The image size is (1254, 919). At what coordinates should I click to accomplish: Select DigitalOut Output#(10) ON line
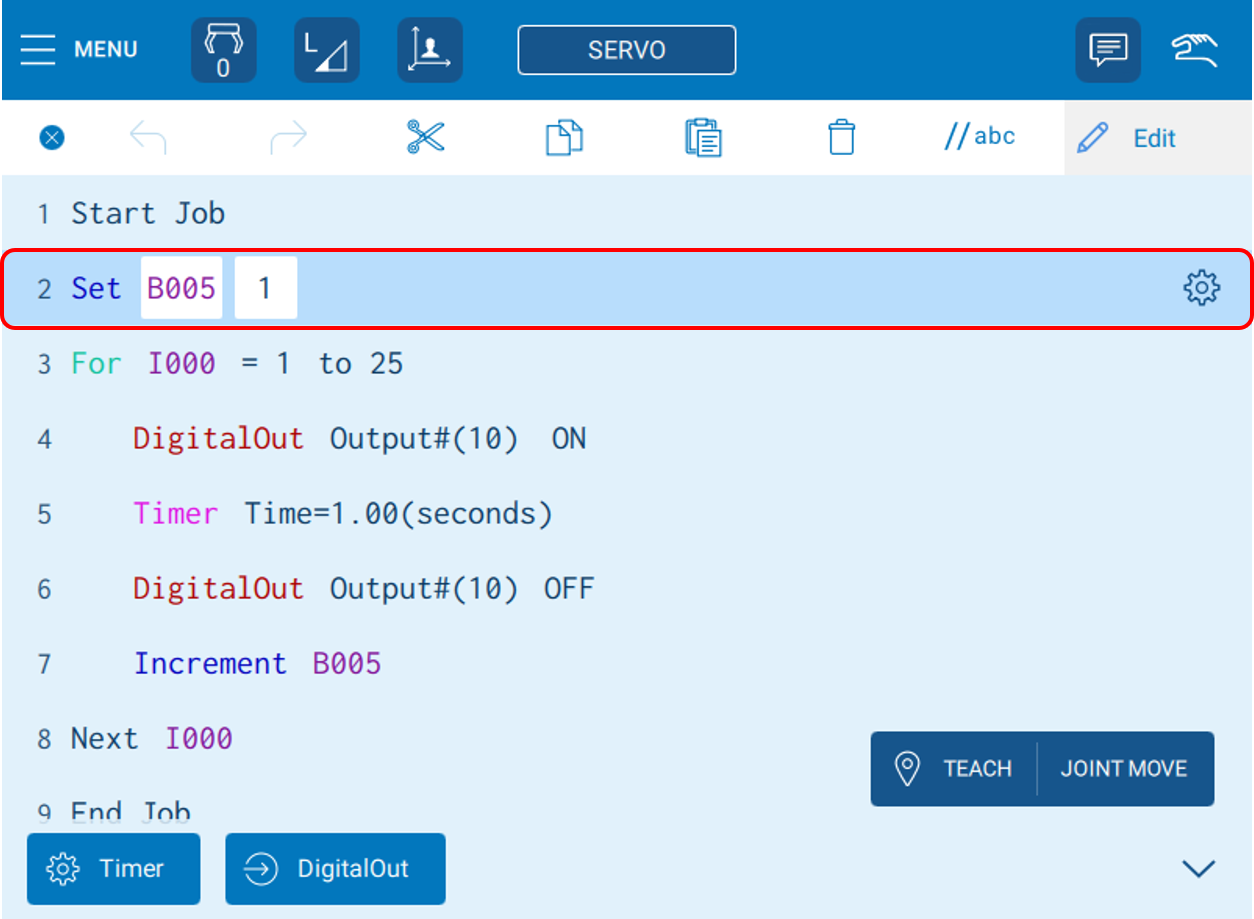click(627, 438)
